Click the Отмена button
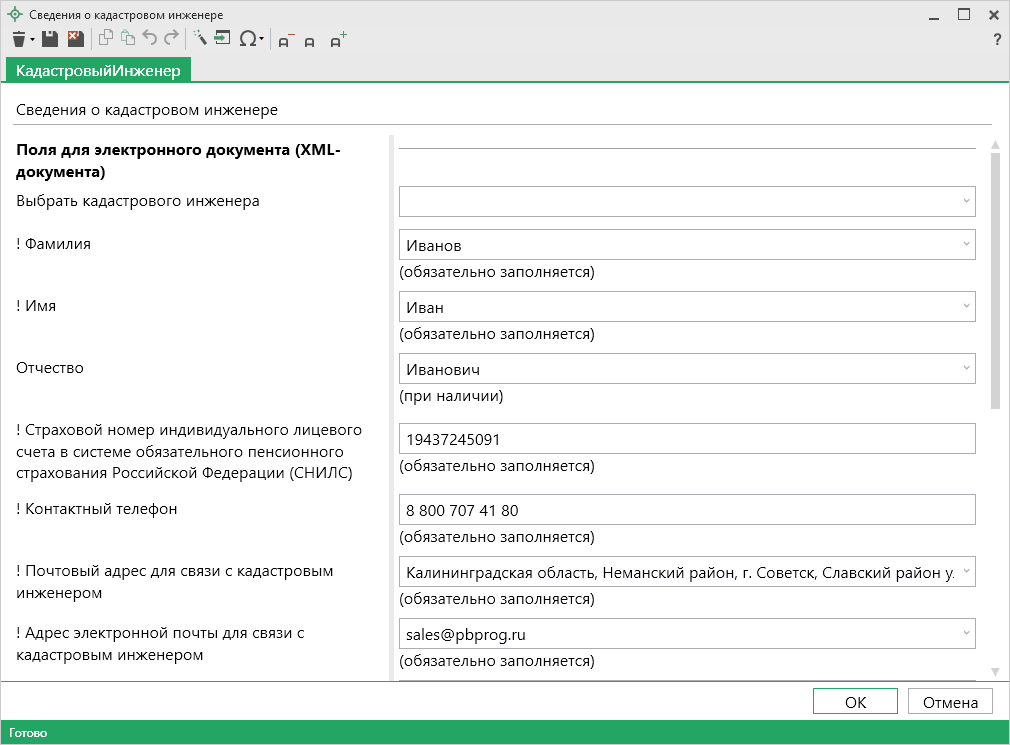1010x745 pixels. tap(949, 702)
